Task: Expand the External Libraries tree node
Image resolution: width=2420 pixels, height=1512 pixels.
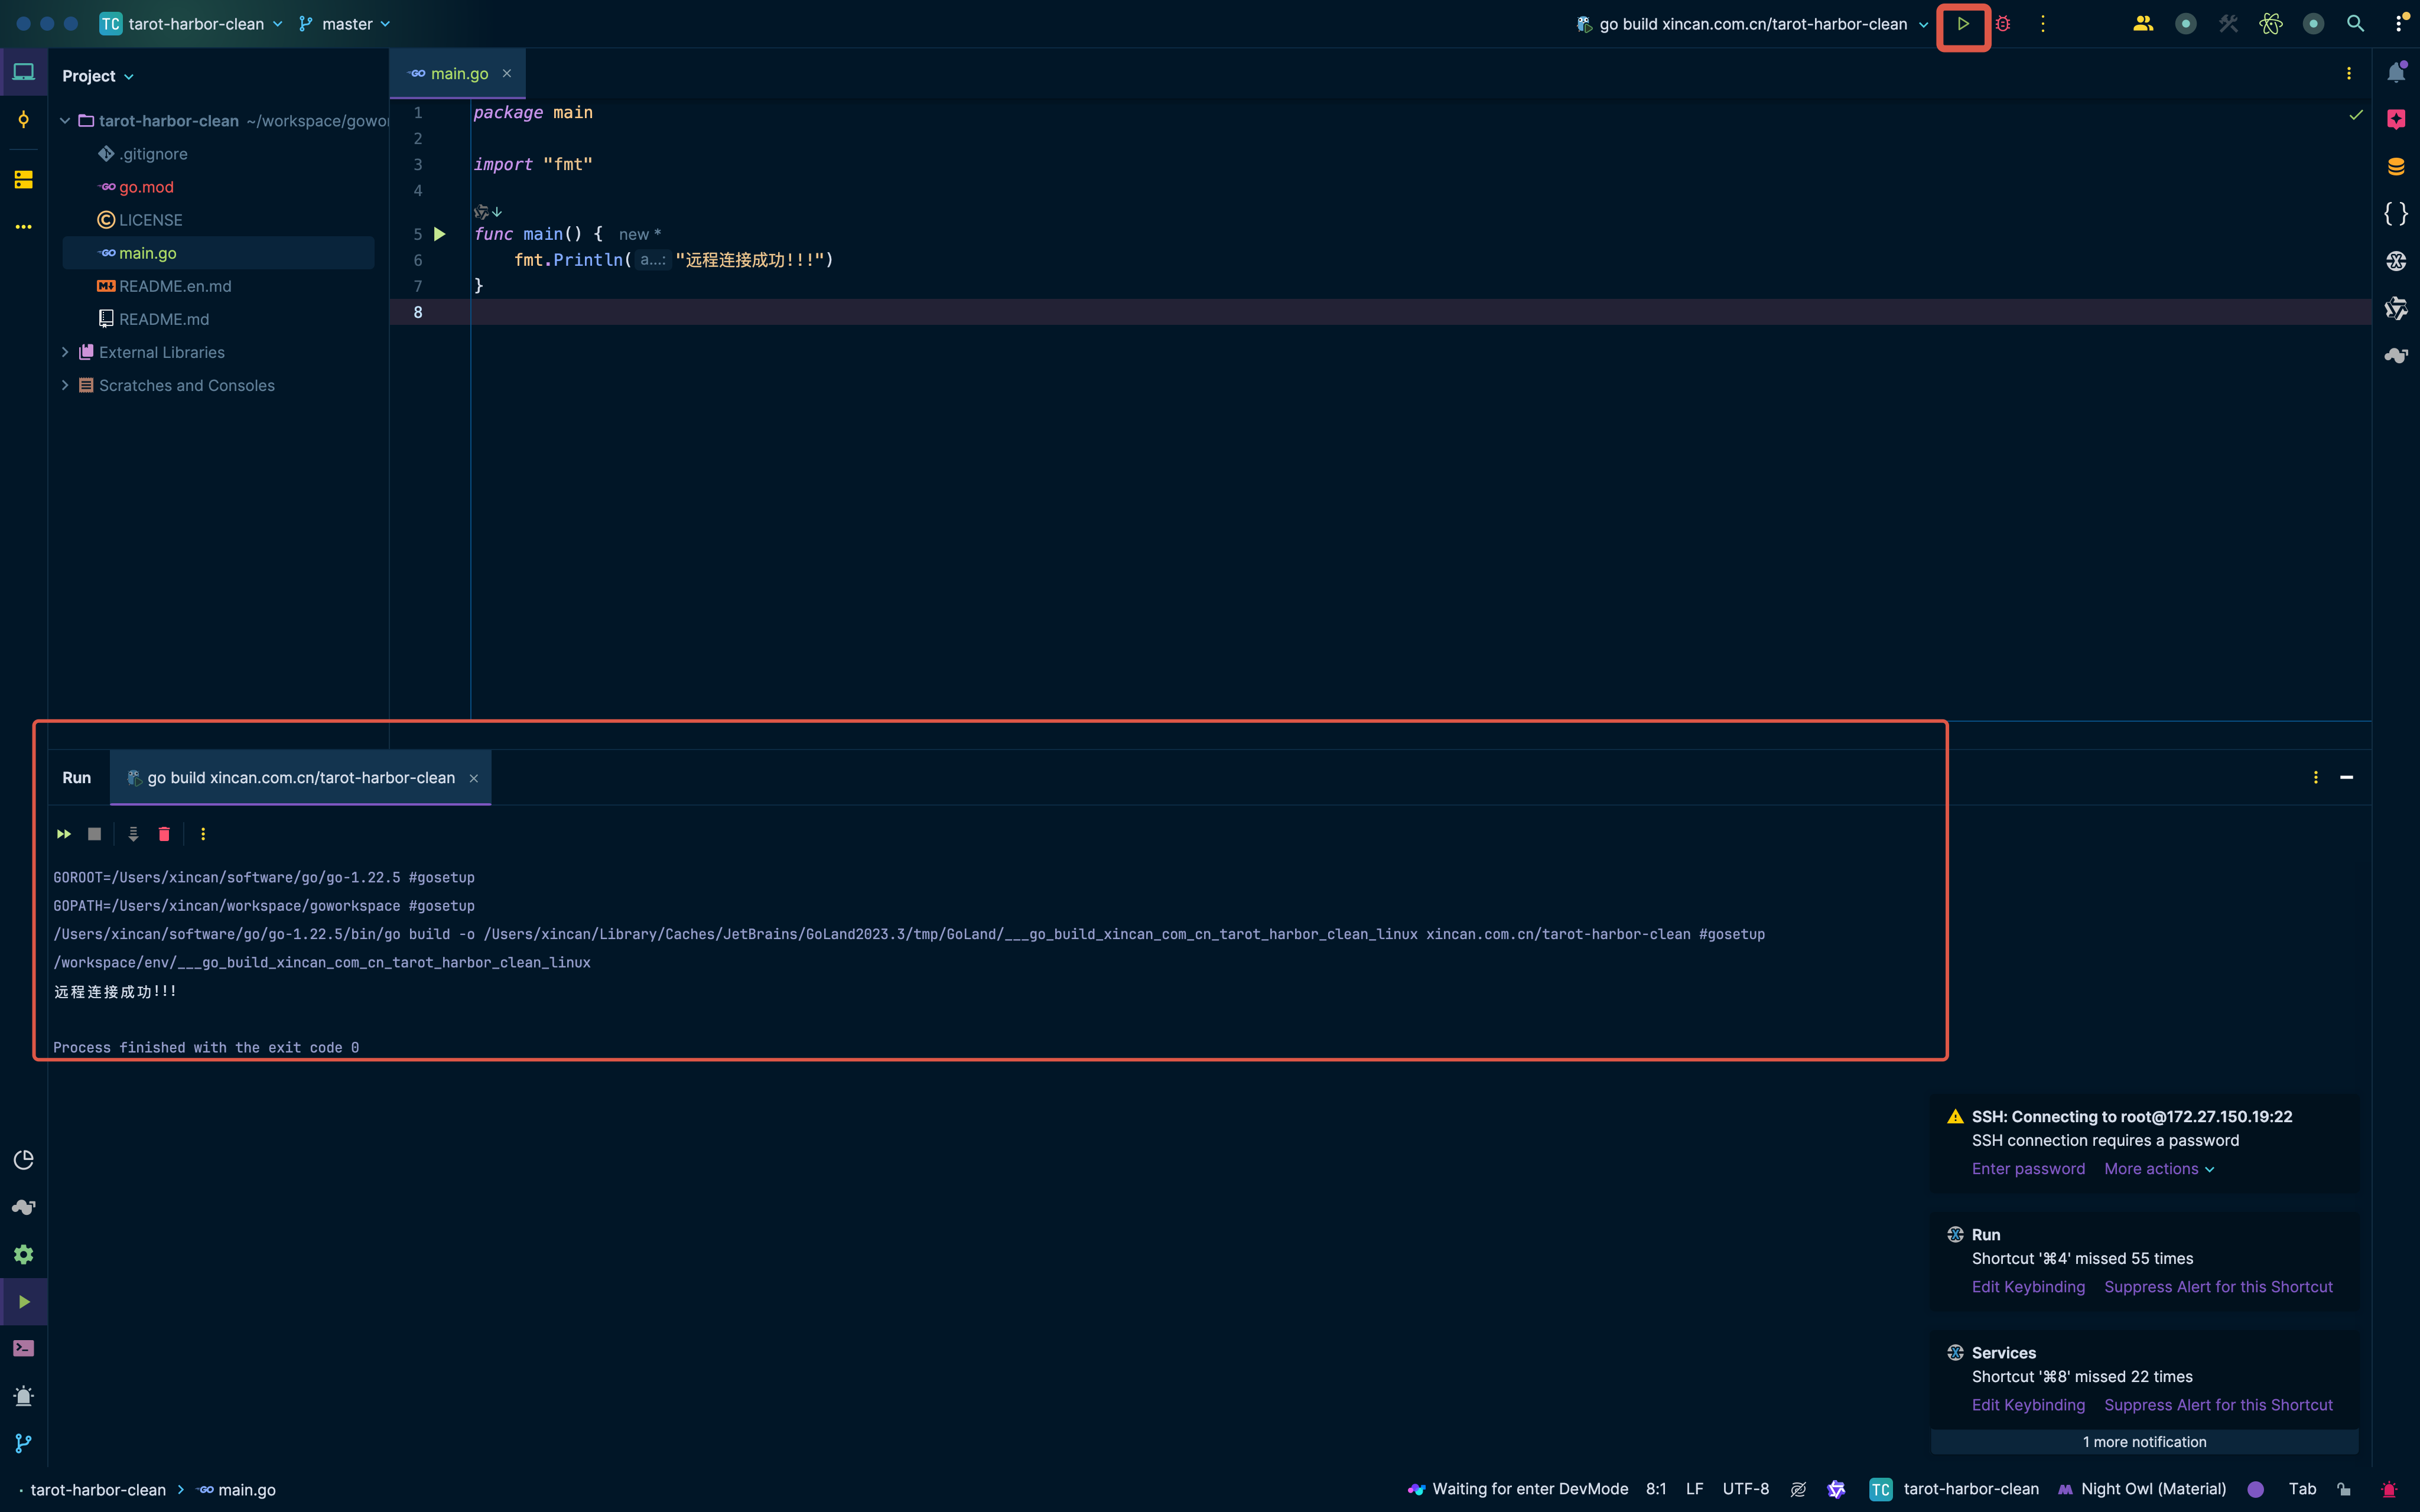Action: pyautogui.click(x=65, y=352)
